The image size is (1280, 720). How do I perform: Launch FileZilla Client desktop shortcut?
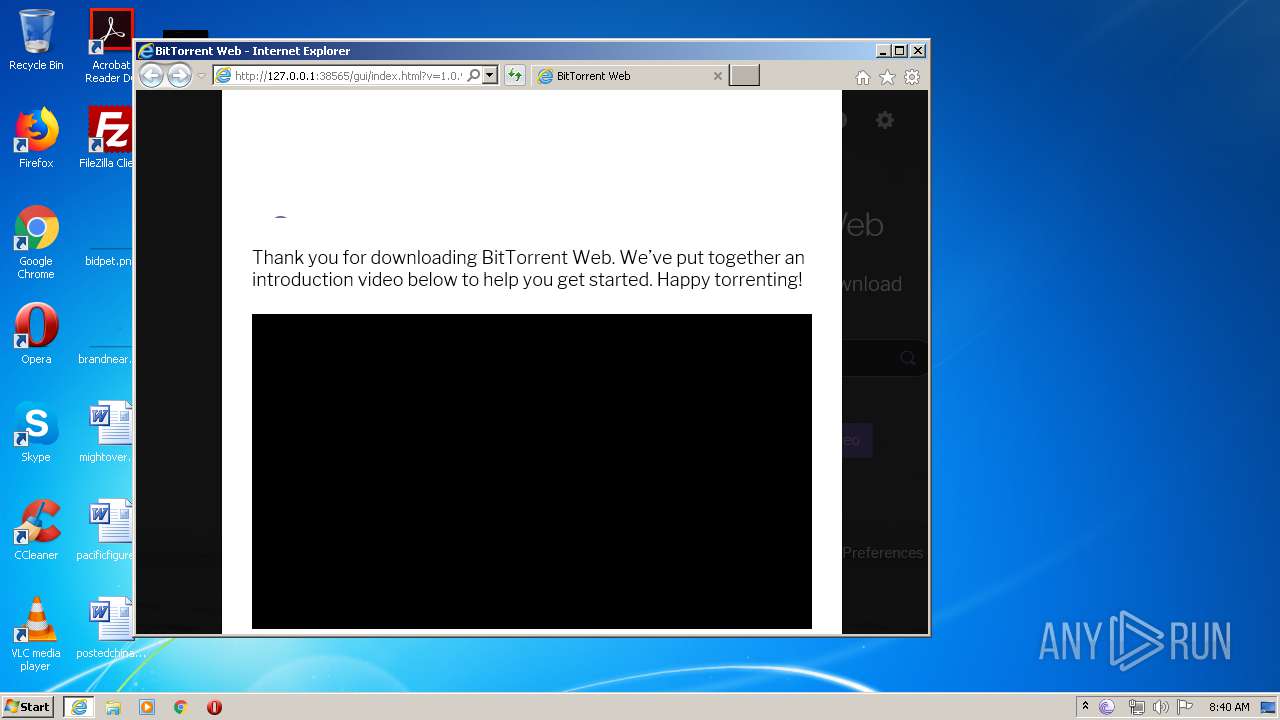point(110,138)
